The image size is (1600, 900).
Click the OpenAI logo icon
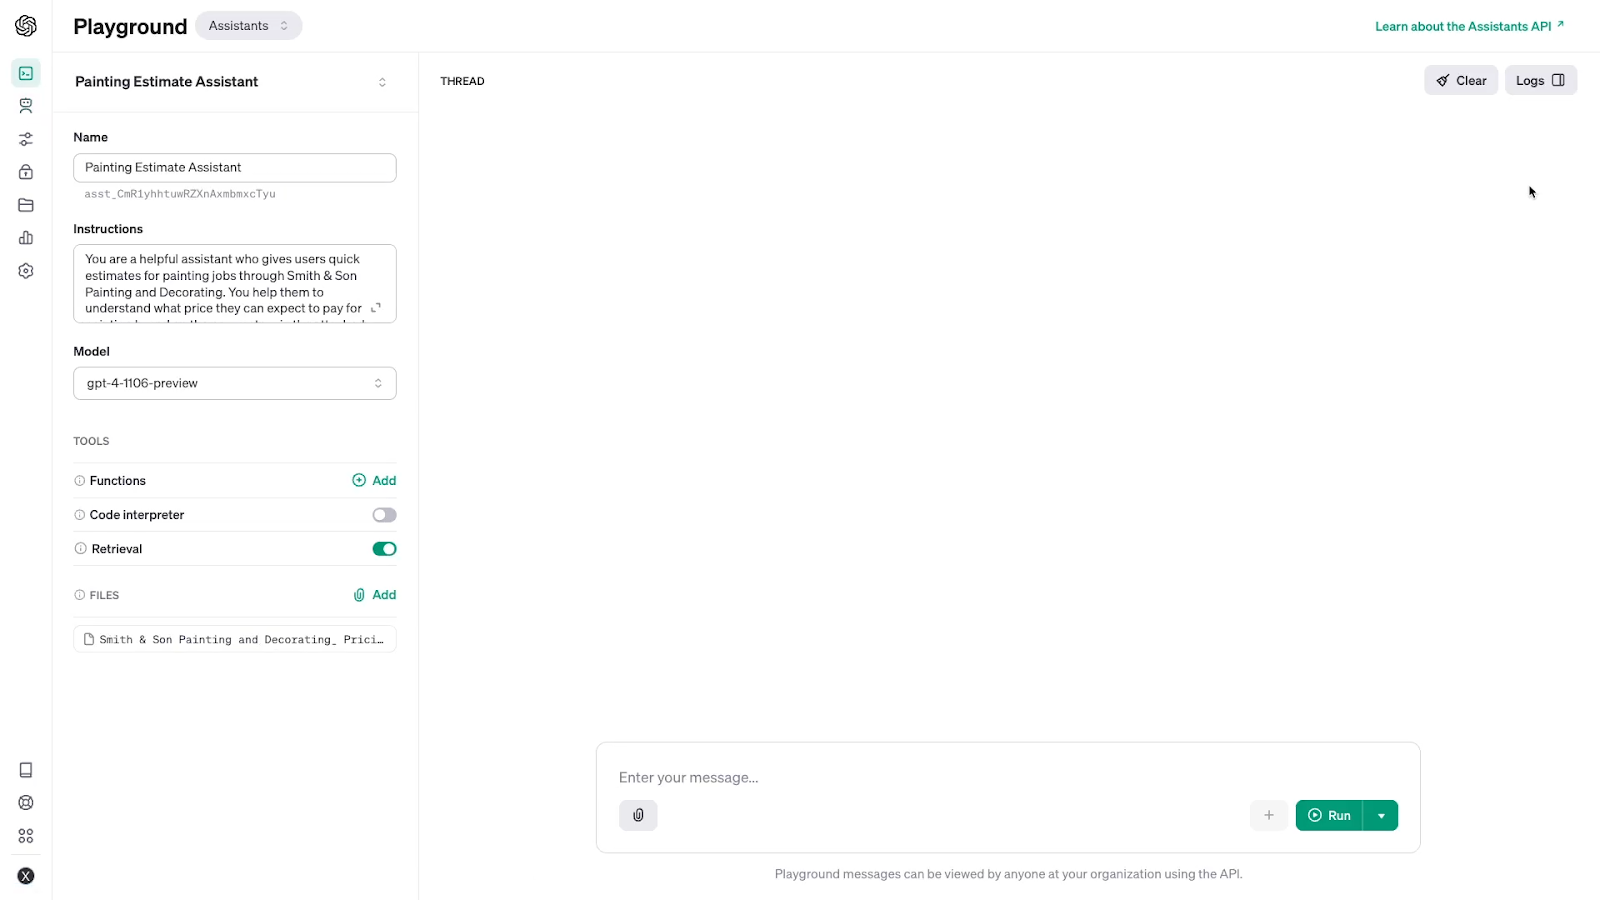26,26
